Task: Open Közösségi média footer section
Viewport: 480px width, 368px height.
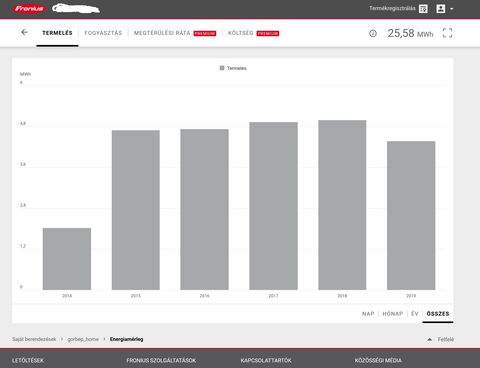Action: click(x=378, y=360)
